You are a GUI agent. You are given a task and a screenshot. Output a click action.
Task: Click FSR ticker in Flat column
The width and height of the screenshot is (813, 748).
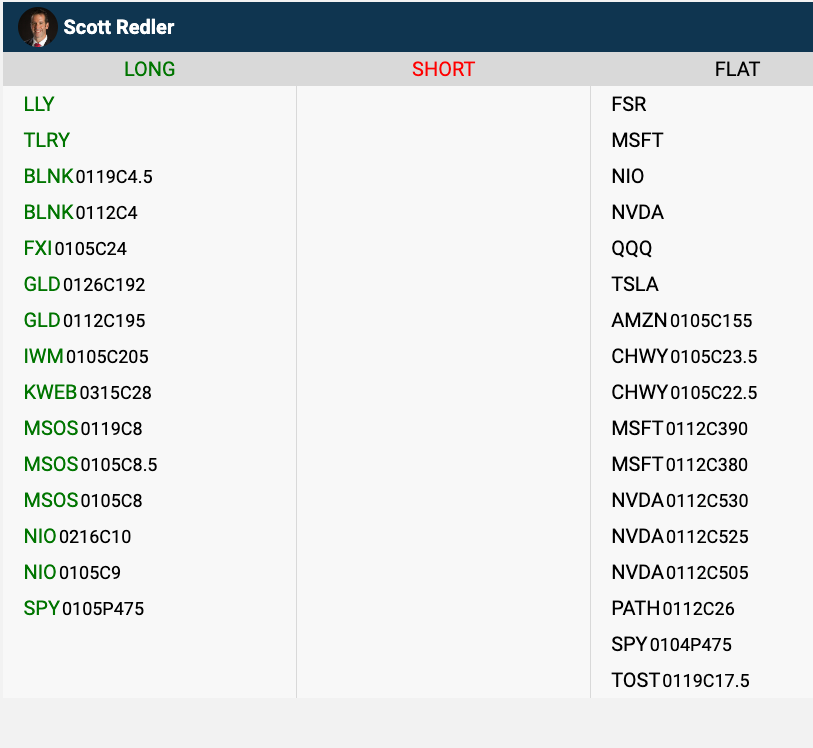pyautogui.click(x=629, y=104)
